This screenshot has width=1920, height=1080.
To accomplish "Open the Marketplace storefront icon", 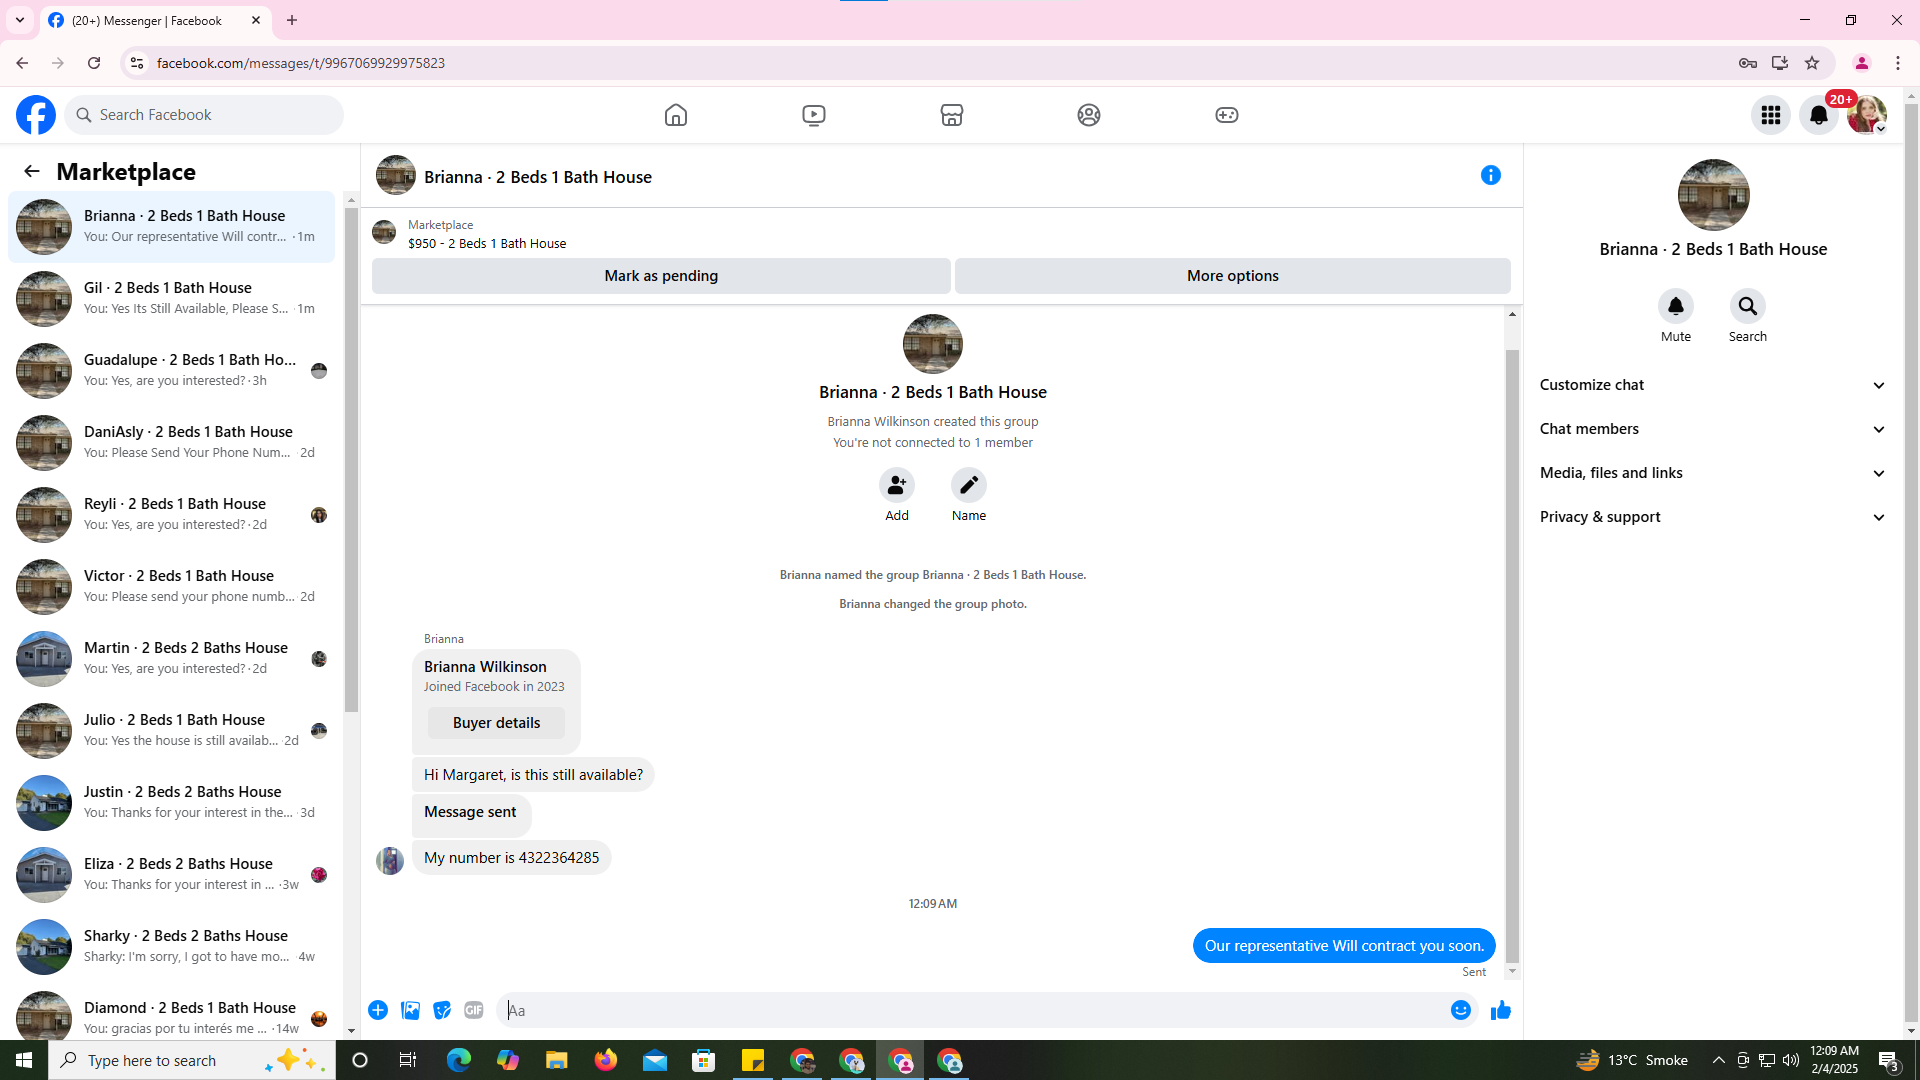I will (x=952, y=115).
